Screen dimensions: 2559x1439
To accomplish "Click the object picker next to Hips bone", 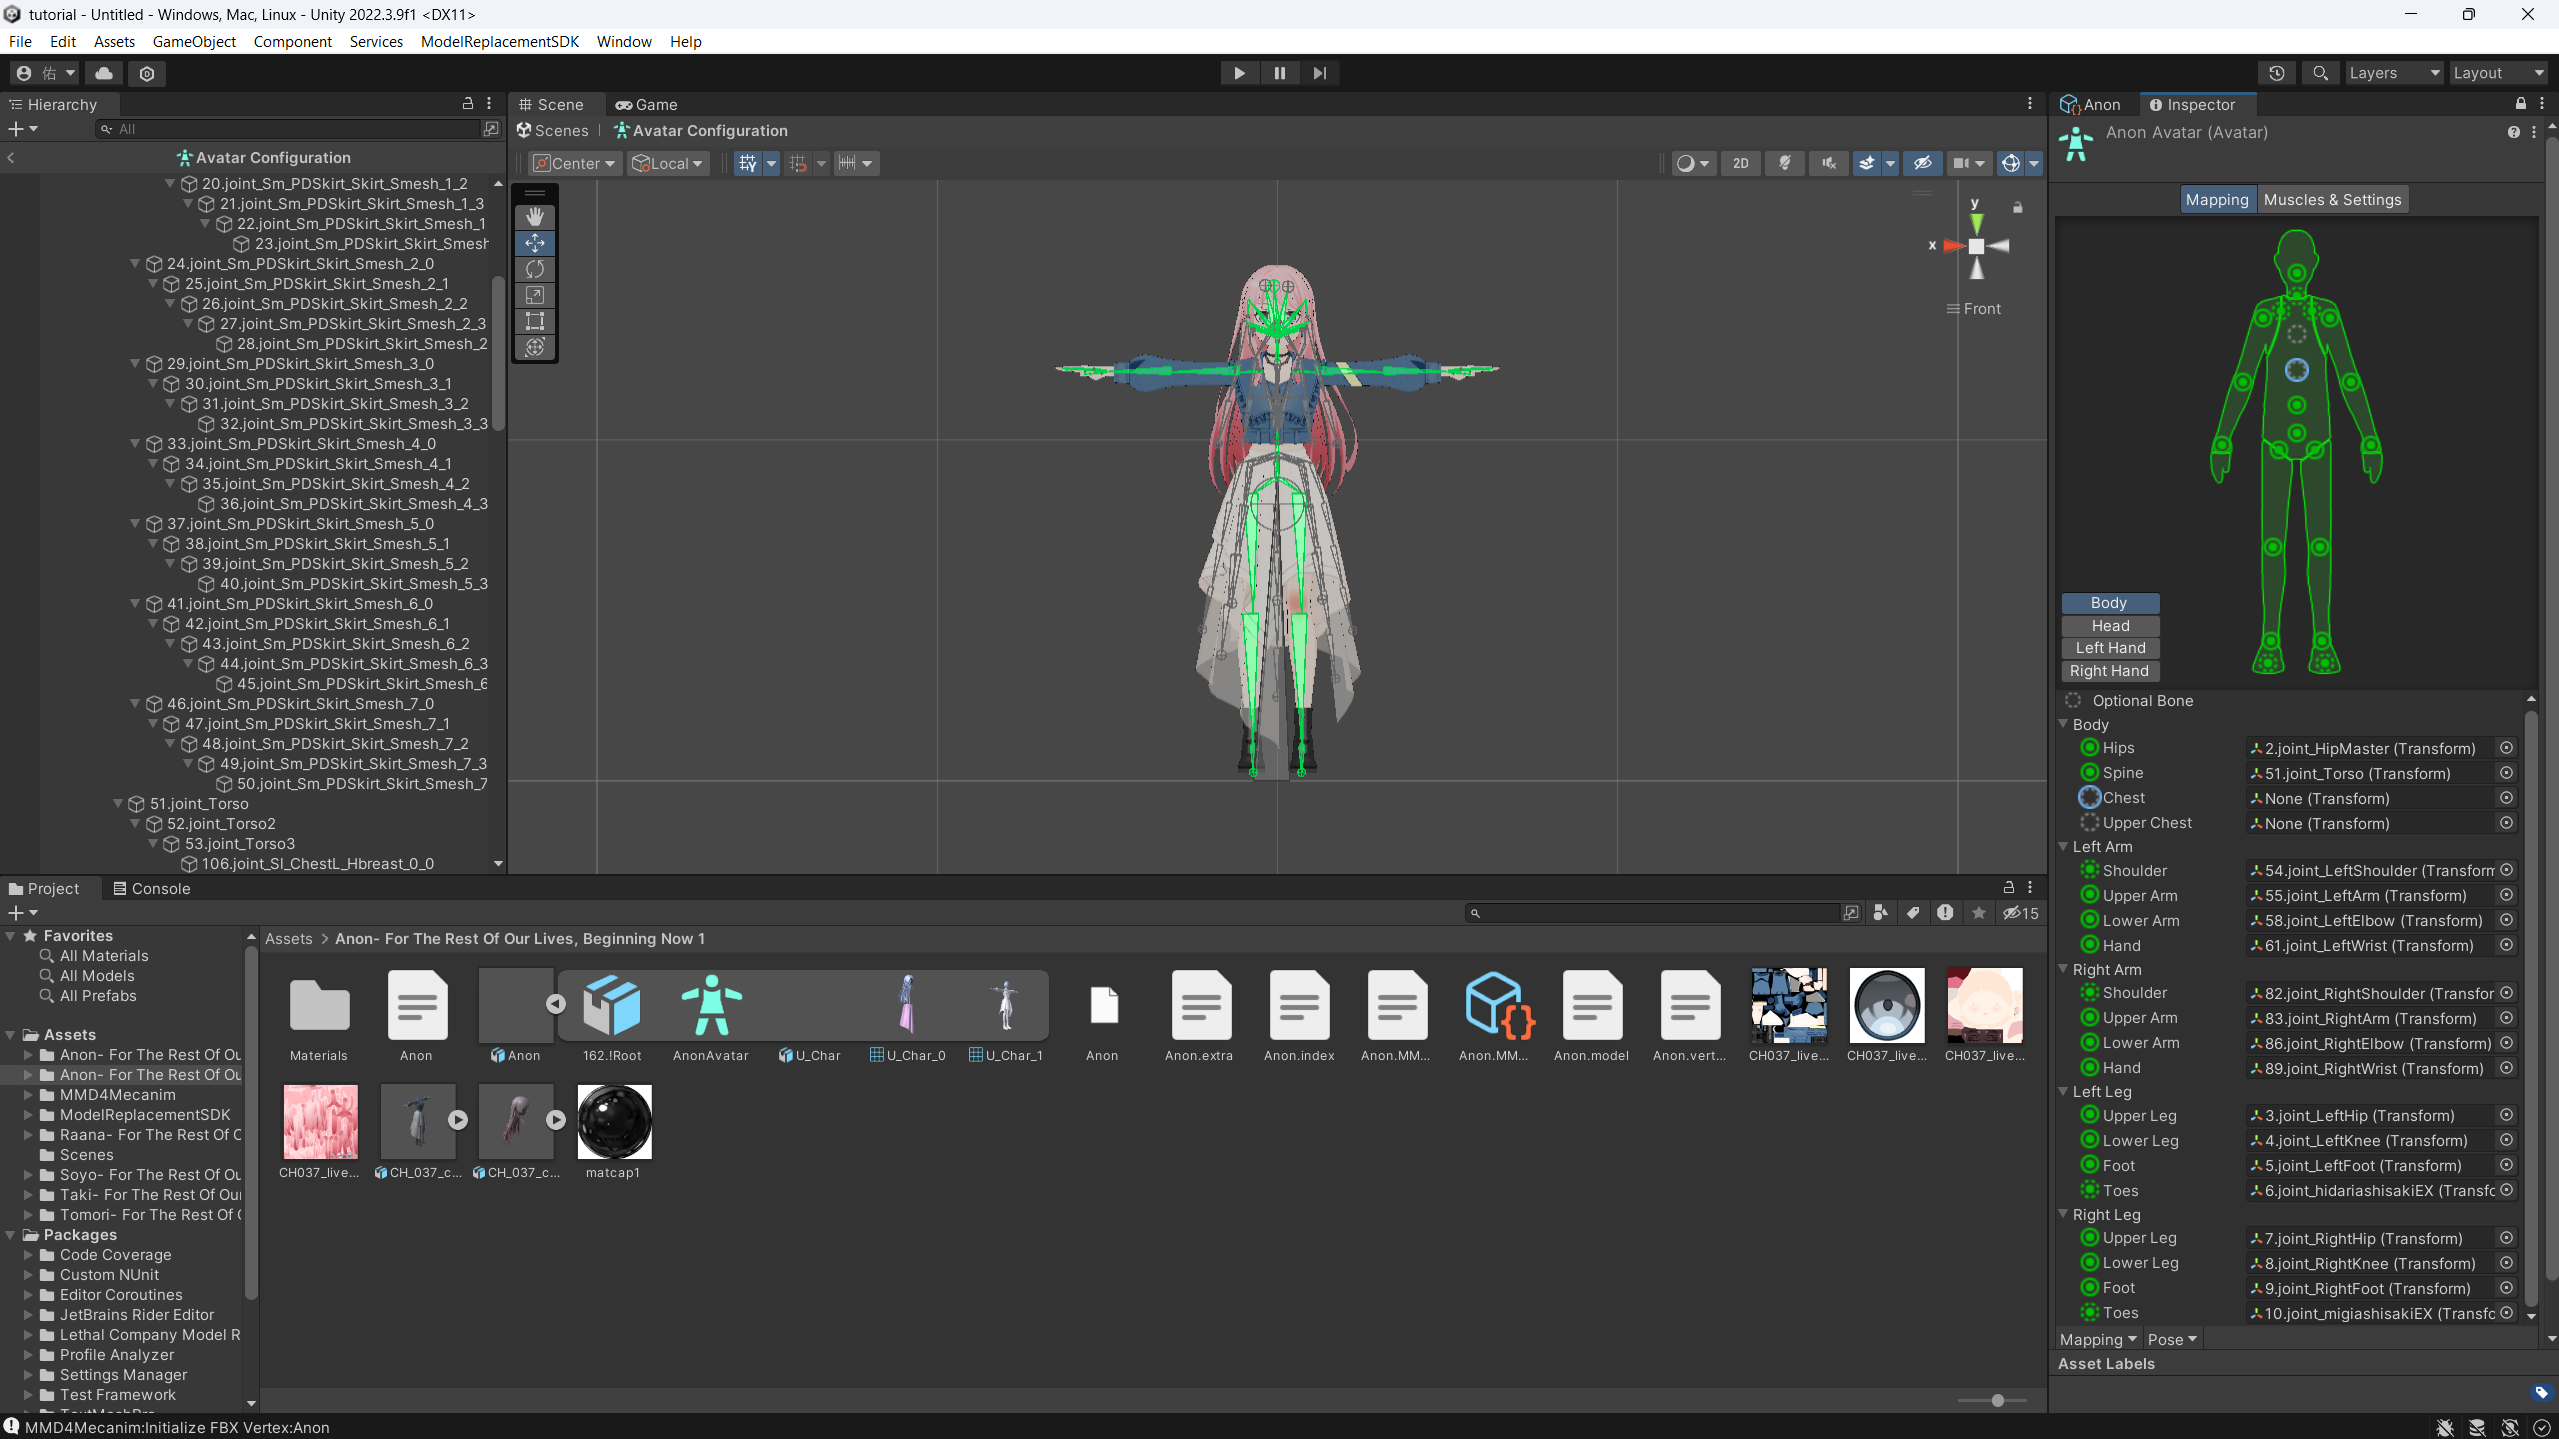I will tap(2506, 748).
